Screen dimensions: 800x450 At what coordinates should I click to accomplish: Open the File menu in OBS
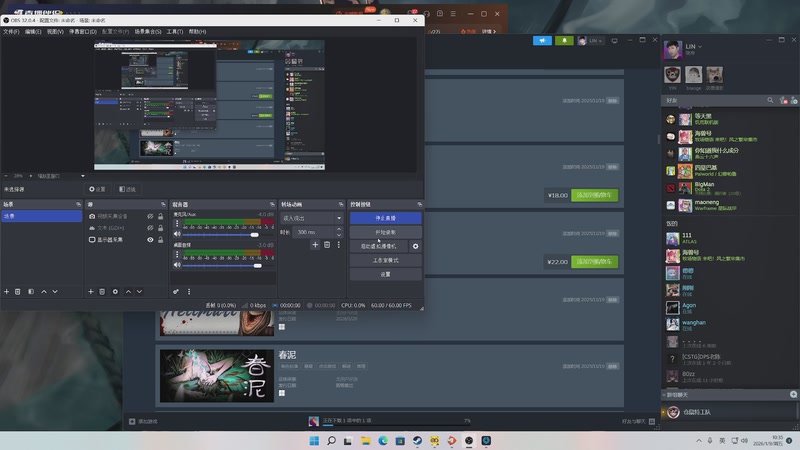(11, 32)
